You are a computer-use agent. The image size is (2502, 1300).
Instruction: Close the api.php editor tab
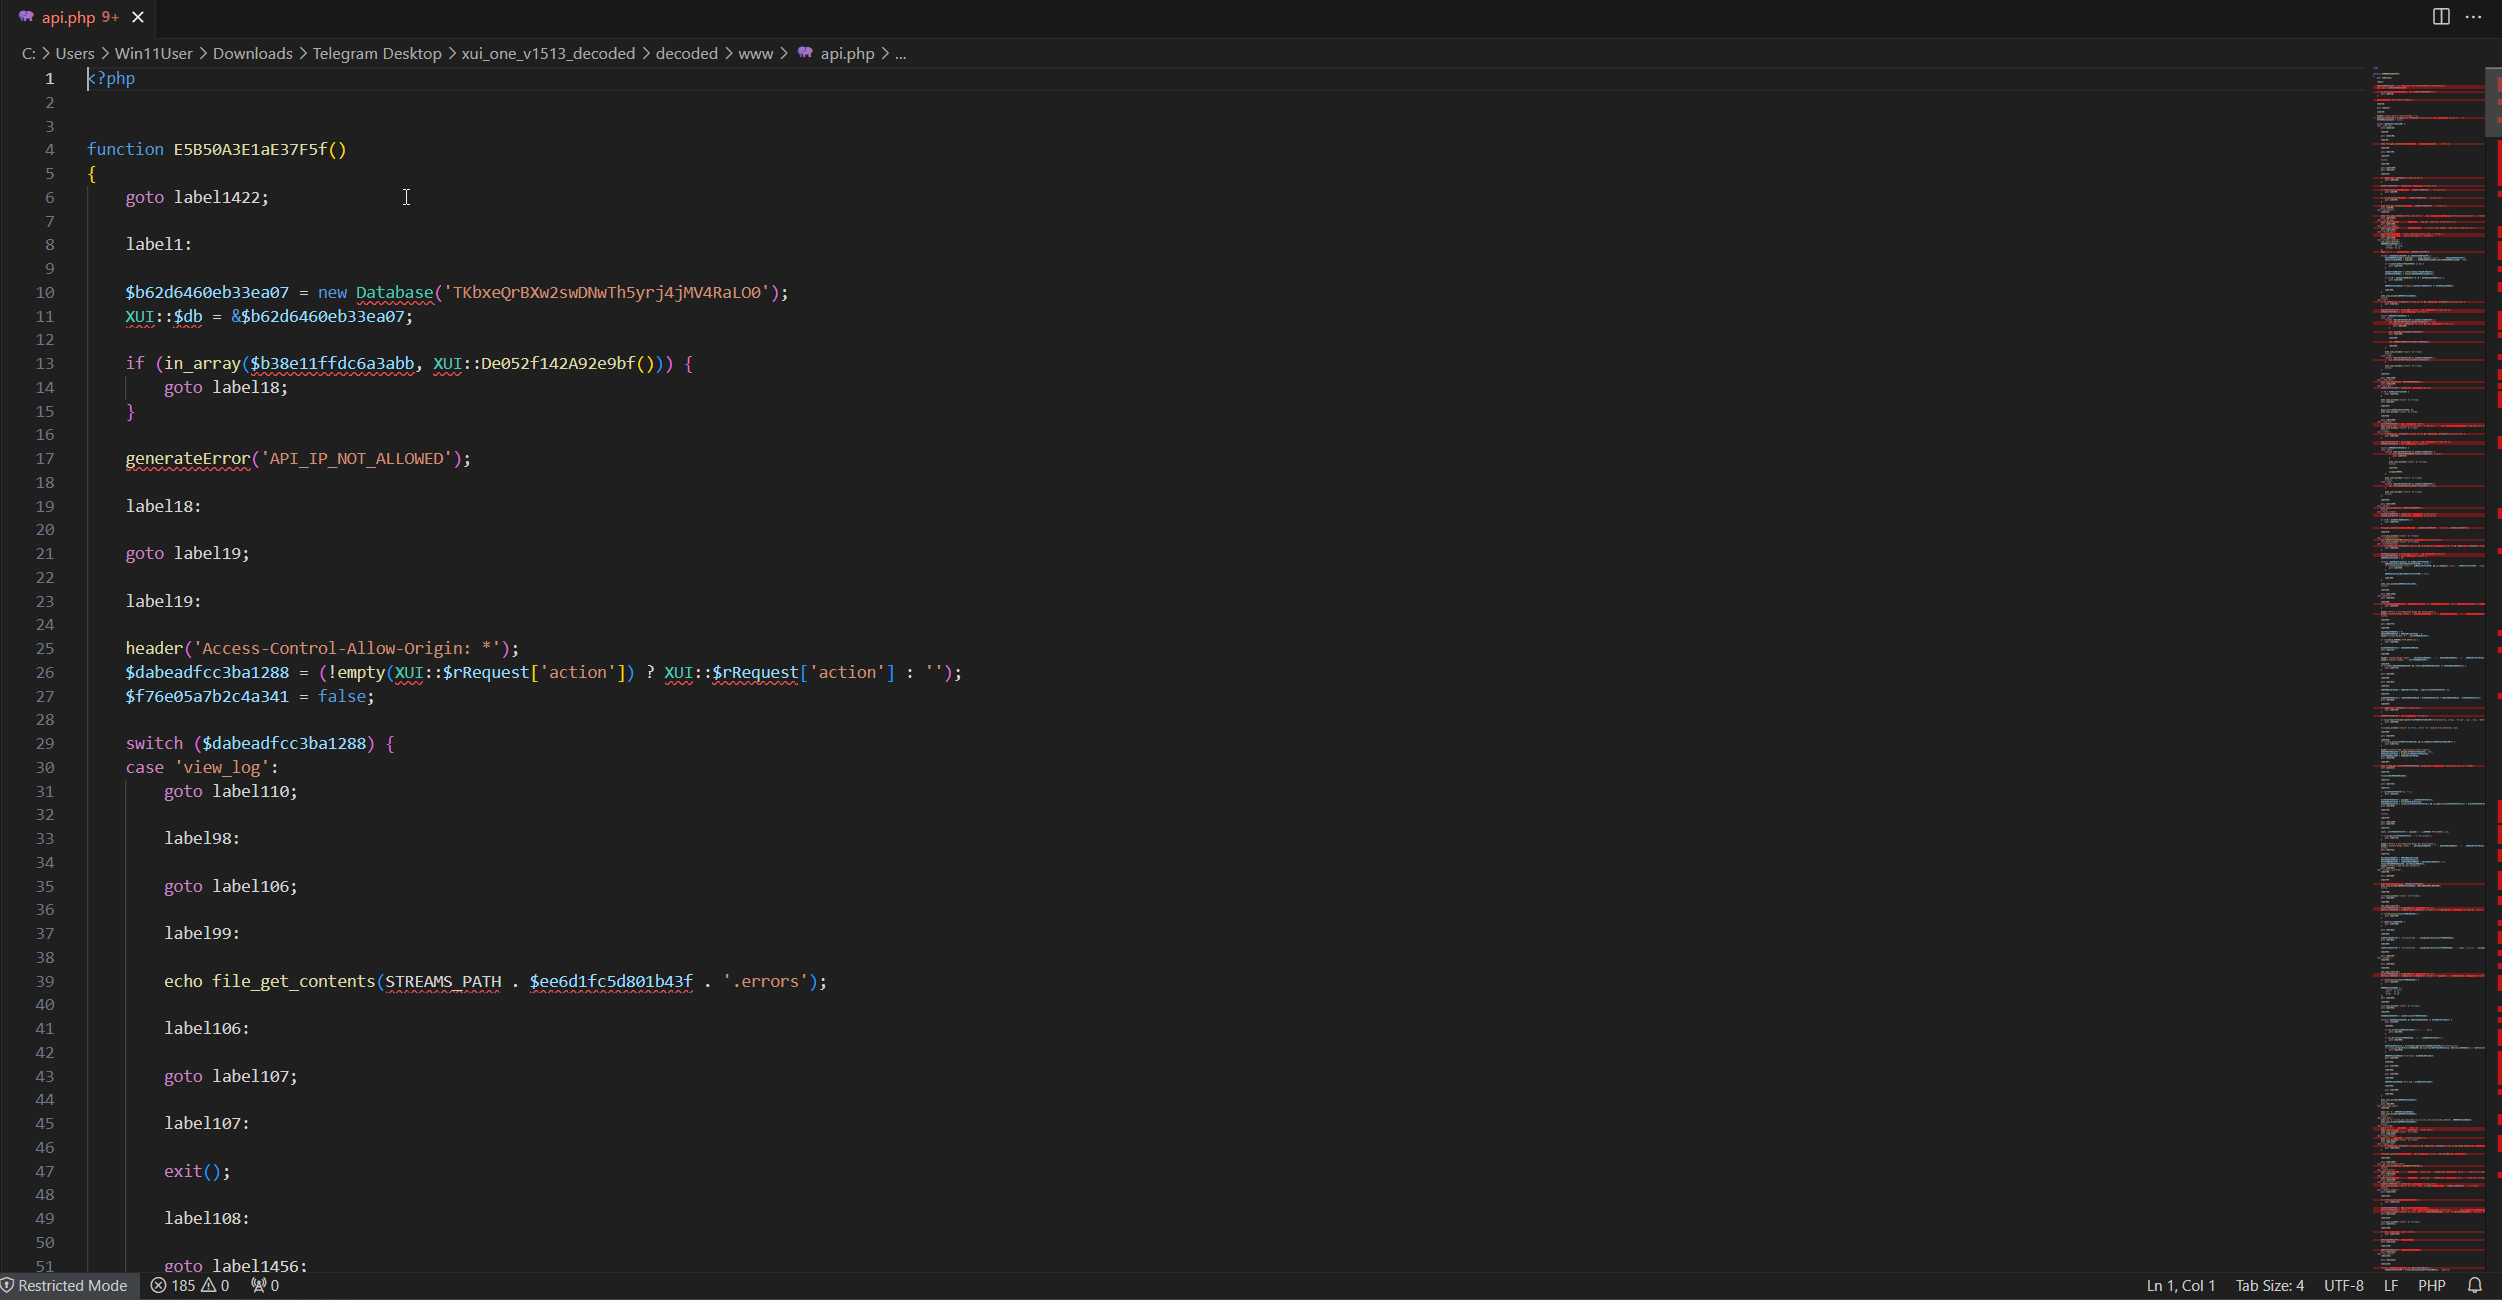coord(138,17)
